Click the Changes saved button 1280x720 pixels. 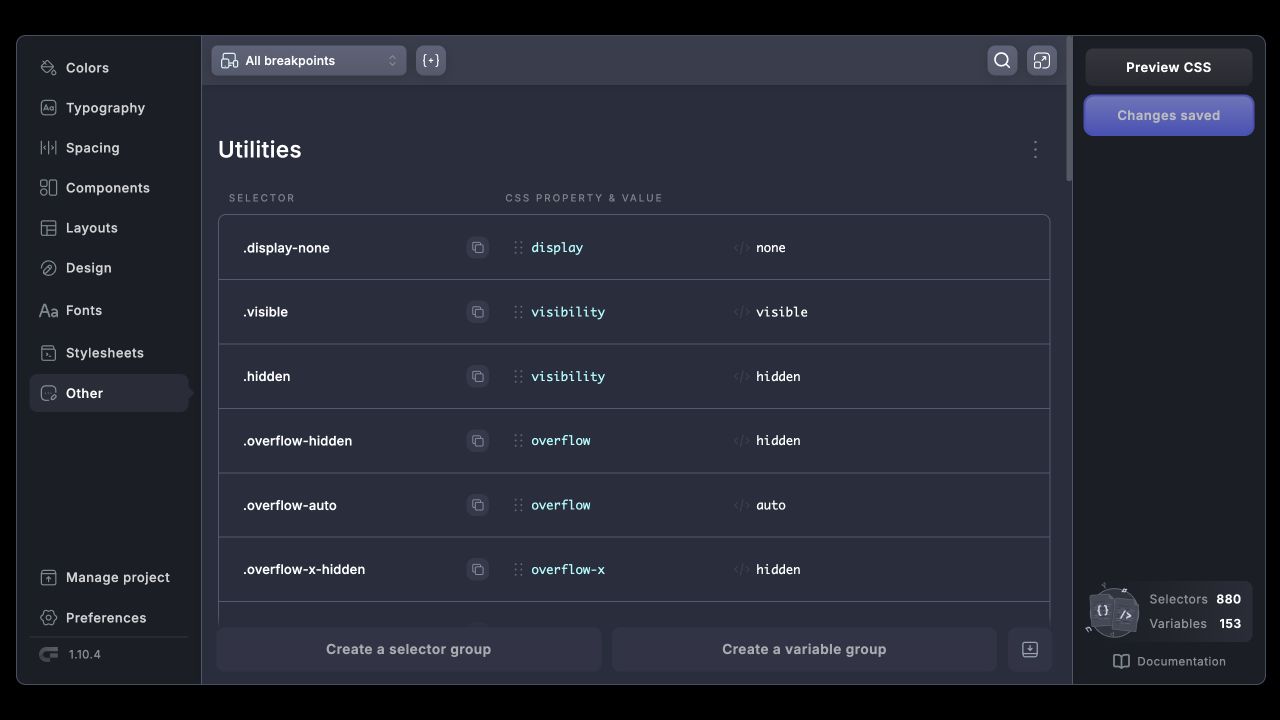[x=1168, y=115]
